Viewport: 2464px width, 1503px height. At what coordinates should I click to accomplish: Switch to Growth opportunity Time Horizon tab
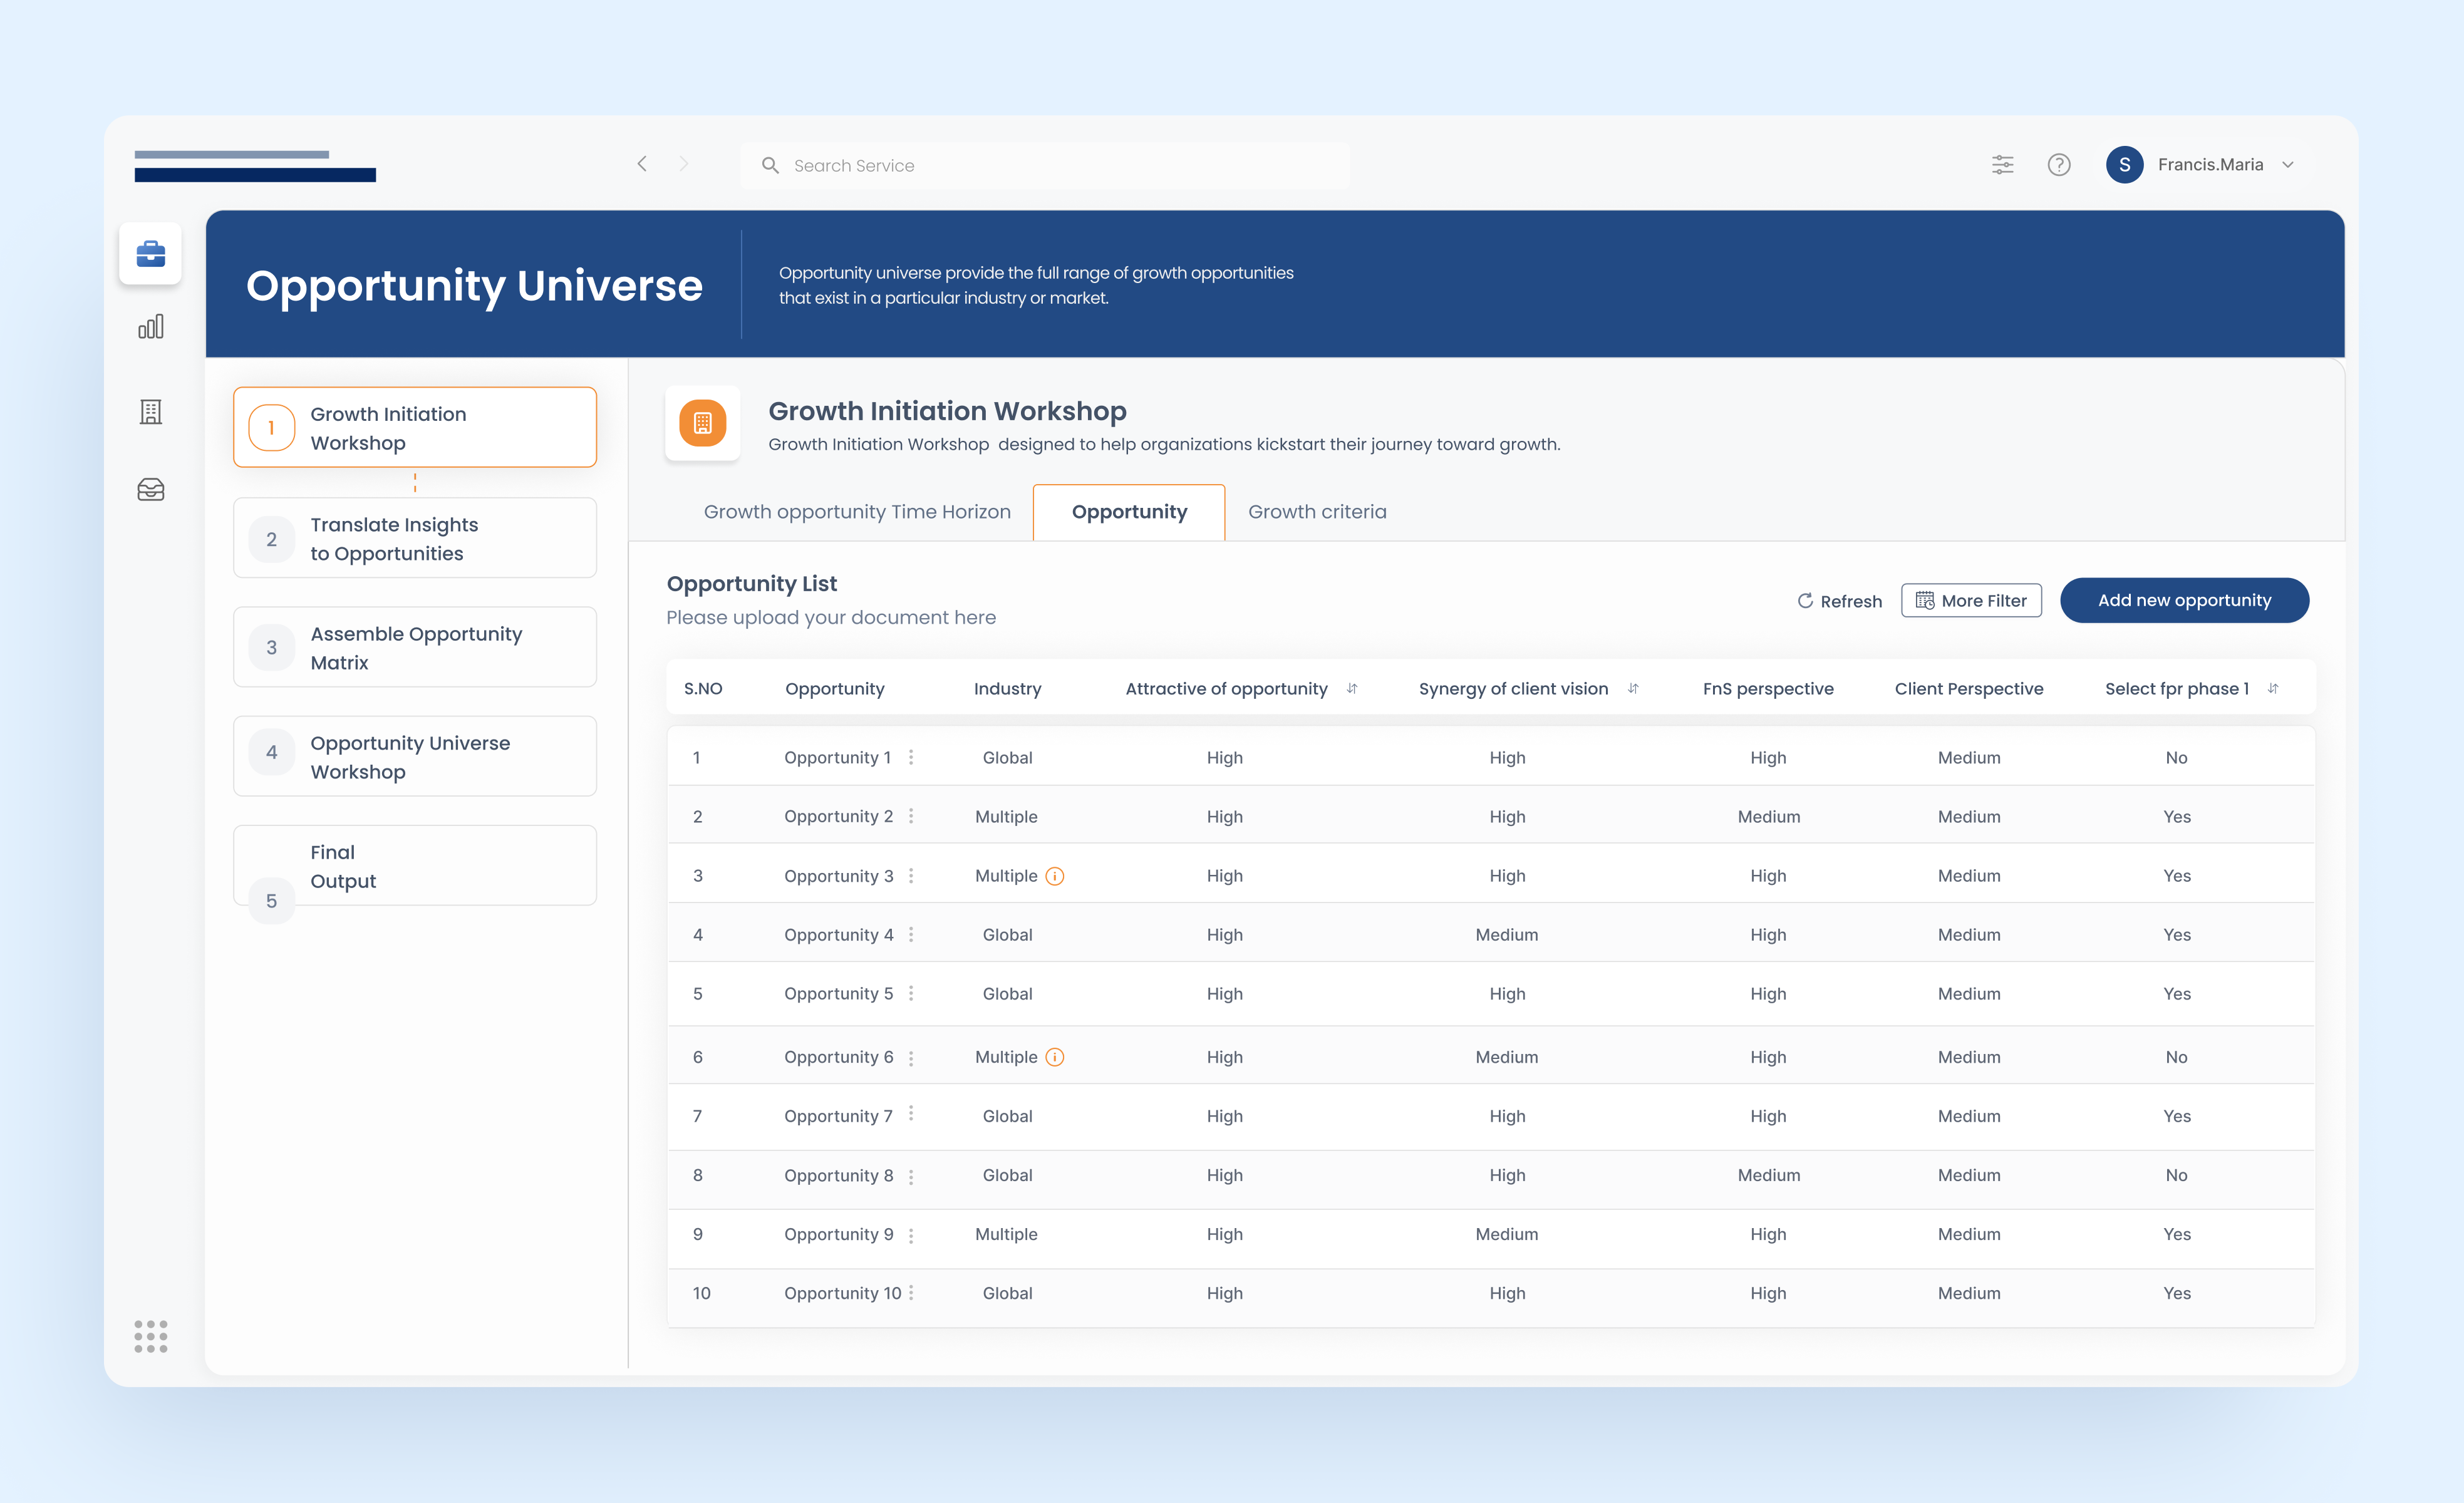pos(857,512)
